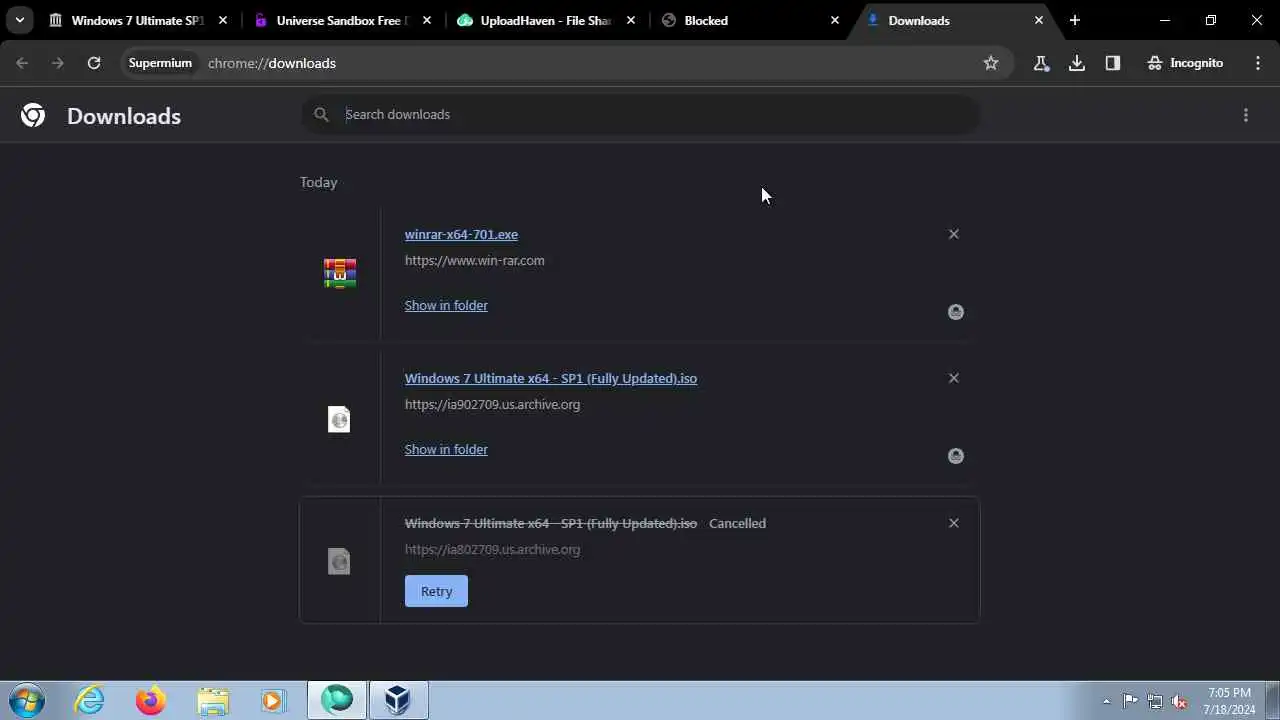1280x720 pixels.
Task: Click the cancelled iso file icon
Action: pos(339,561)
